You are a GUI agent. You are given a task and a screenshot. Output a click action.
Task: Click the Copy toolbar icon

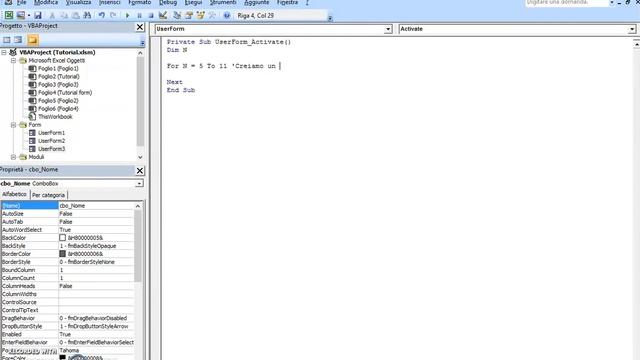coord(64,16)
